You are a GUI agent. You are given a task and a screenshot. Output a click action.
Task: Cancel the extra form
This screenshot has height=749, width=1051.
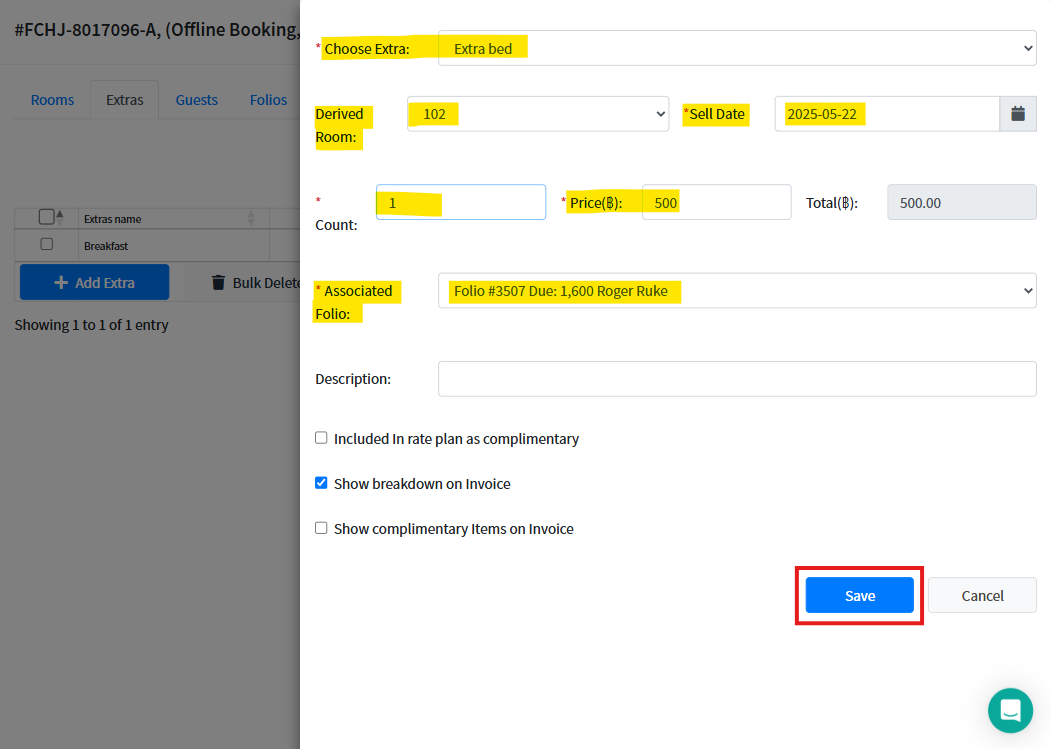pyautogui.click(x=981, y=595)
